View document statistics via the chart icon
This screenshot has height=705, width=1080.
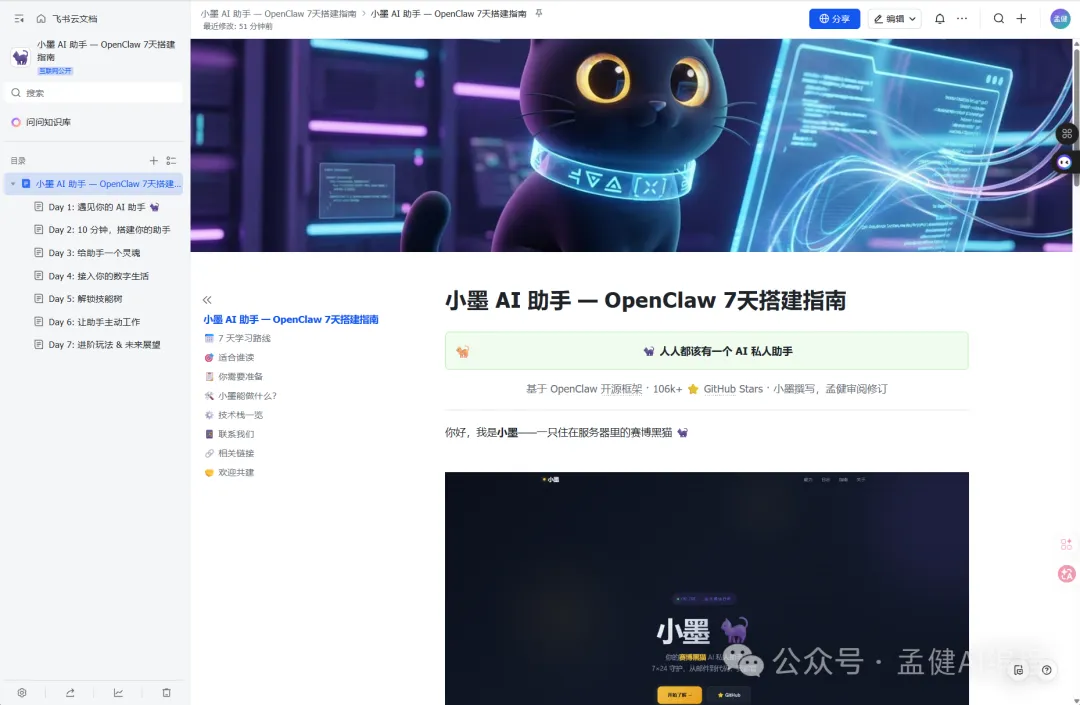[x=118, y=692]
